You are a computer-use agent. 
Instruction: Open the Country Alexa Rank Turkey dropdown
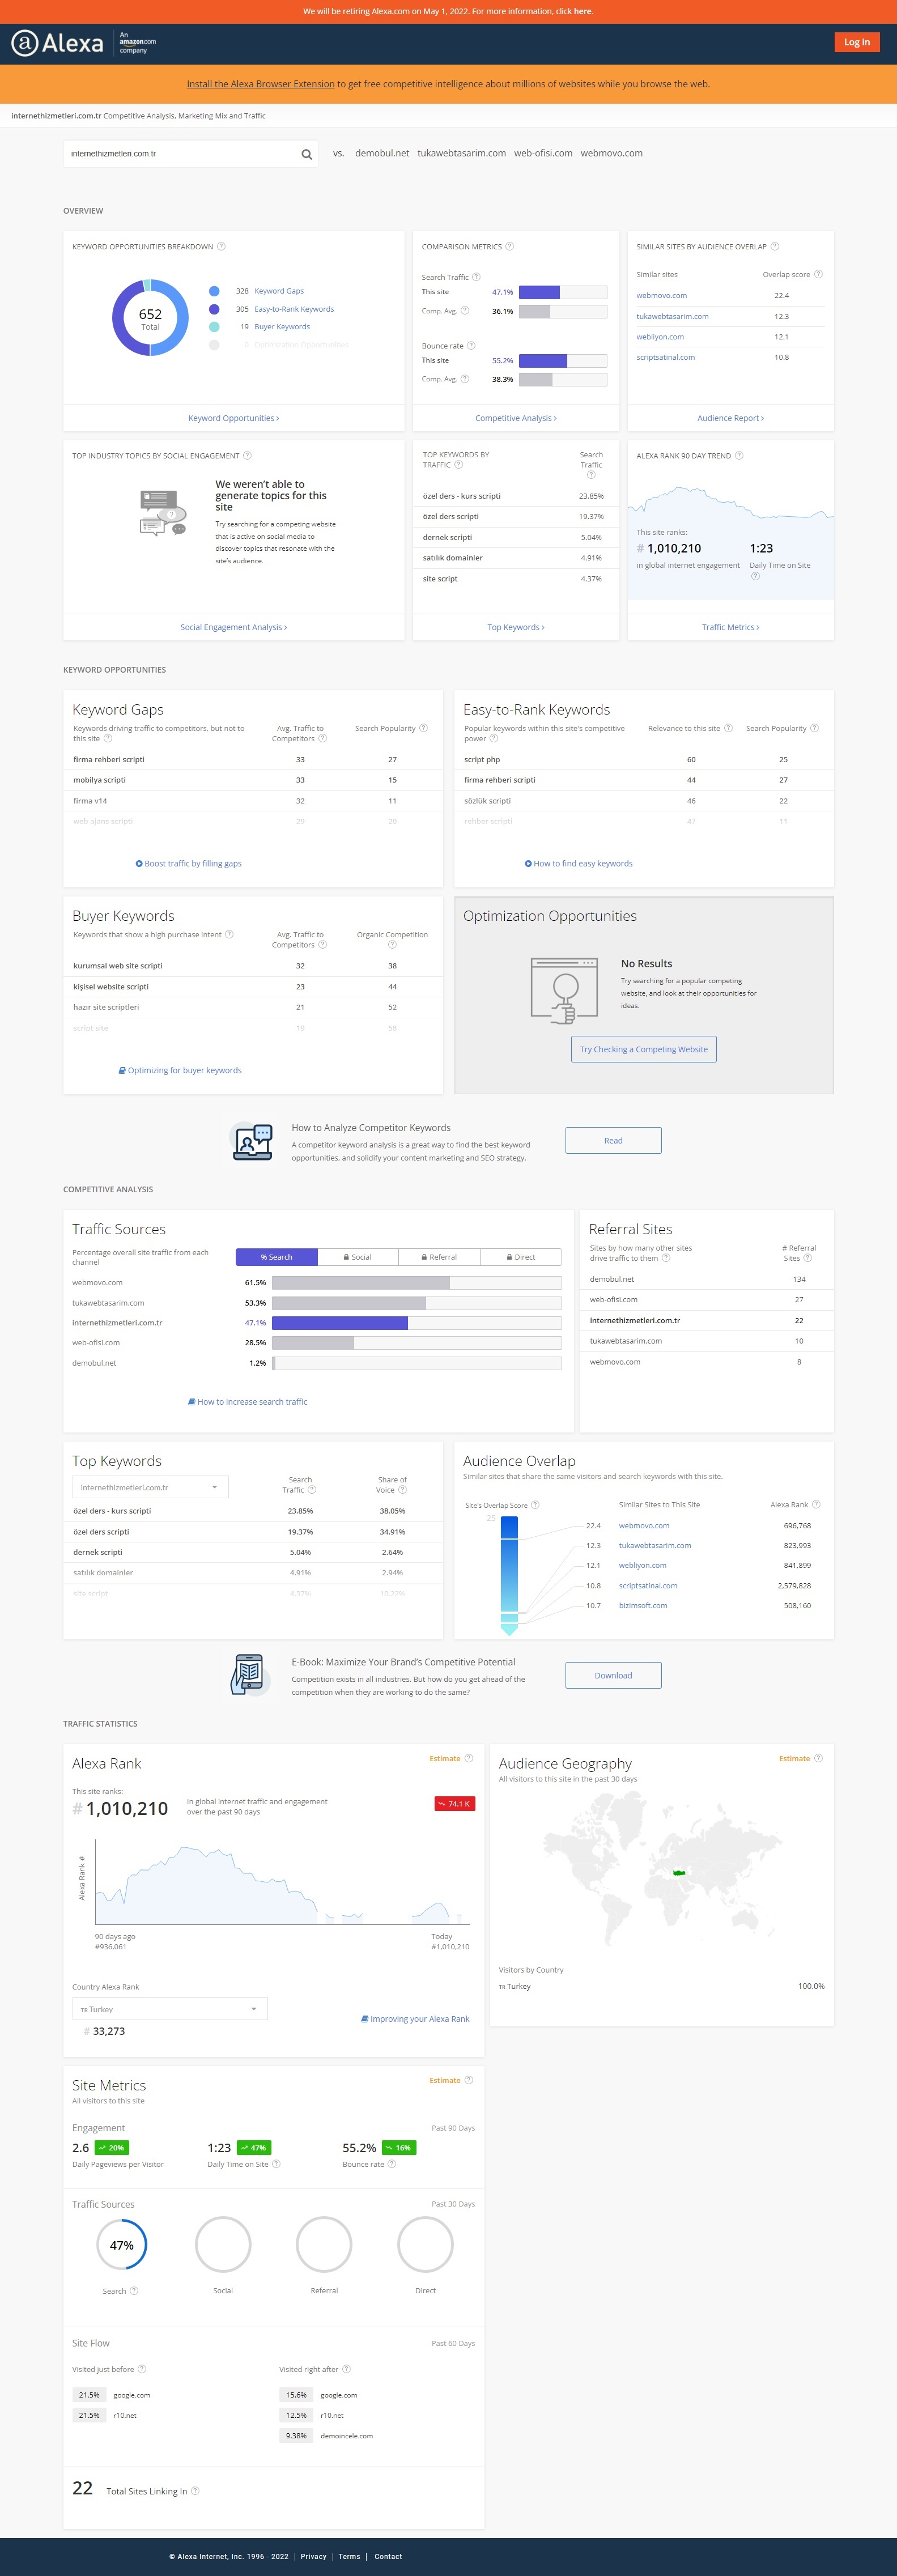click(170, 2009)
